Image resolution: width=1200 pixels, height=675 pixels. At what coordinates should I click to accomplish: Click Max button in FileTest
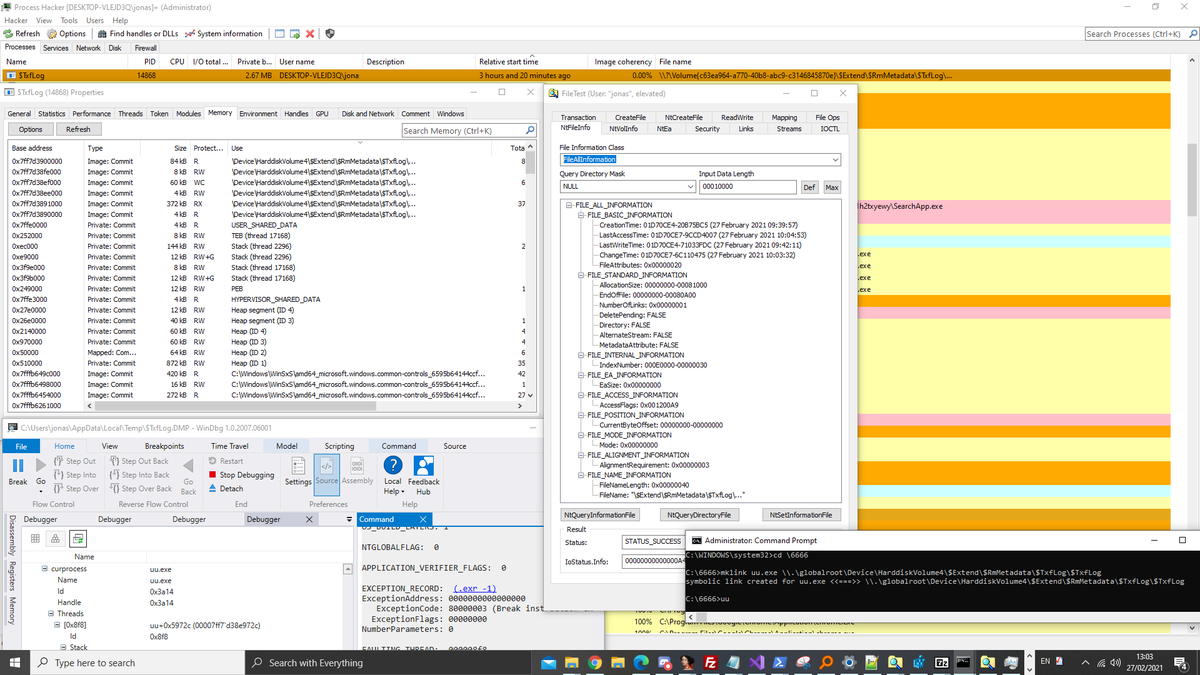[831, 187]
